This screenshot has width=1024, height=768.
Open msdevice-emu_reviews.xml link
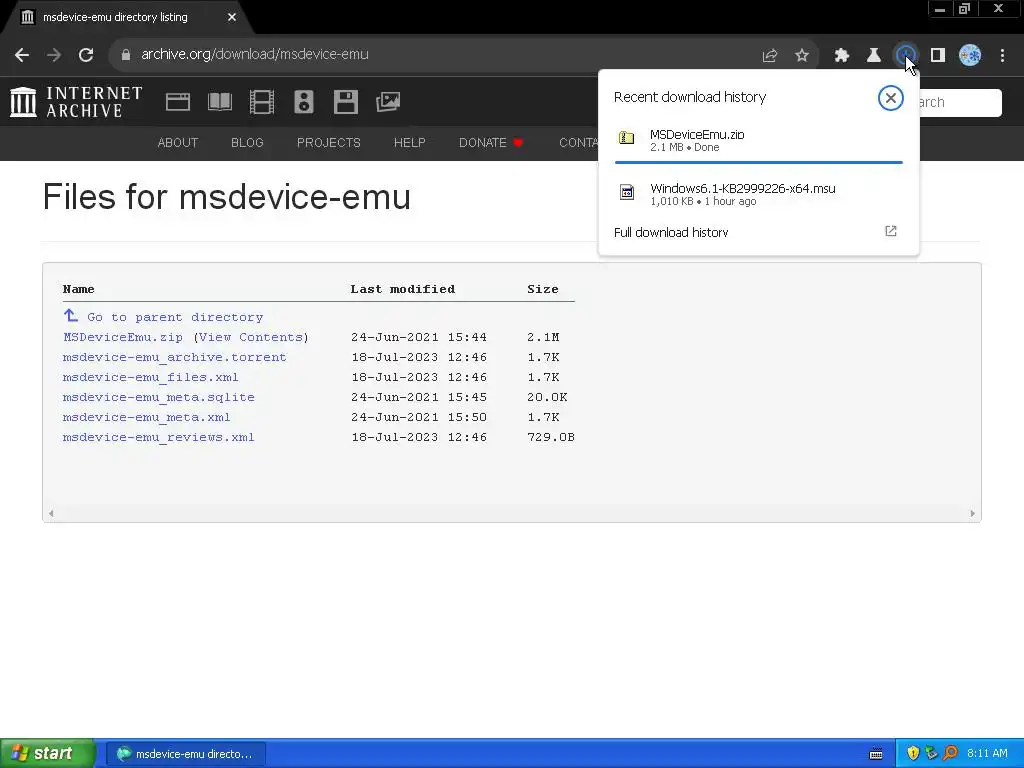[x=159, y=437]
